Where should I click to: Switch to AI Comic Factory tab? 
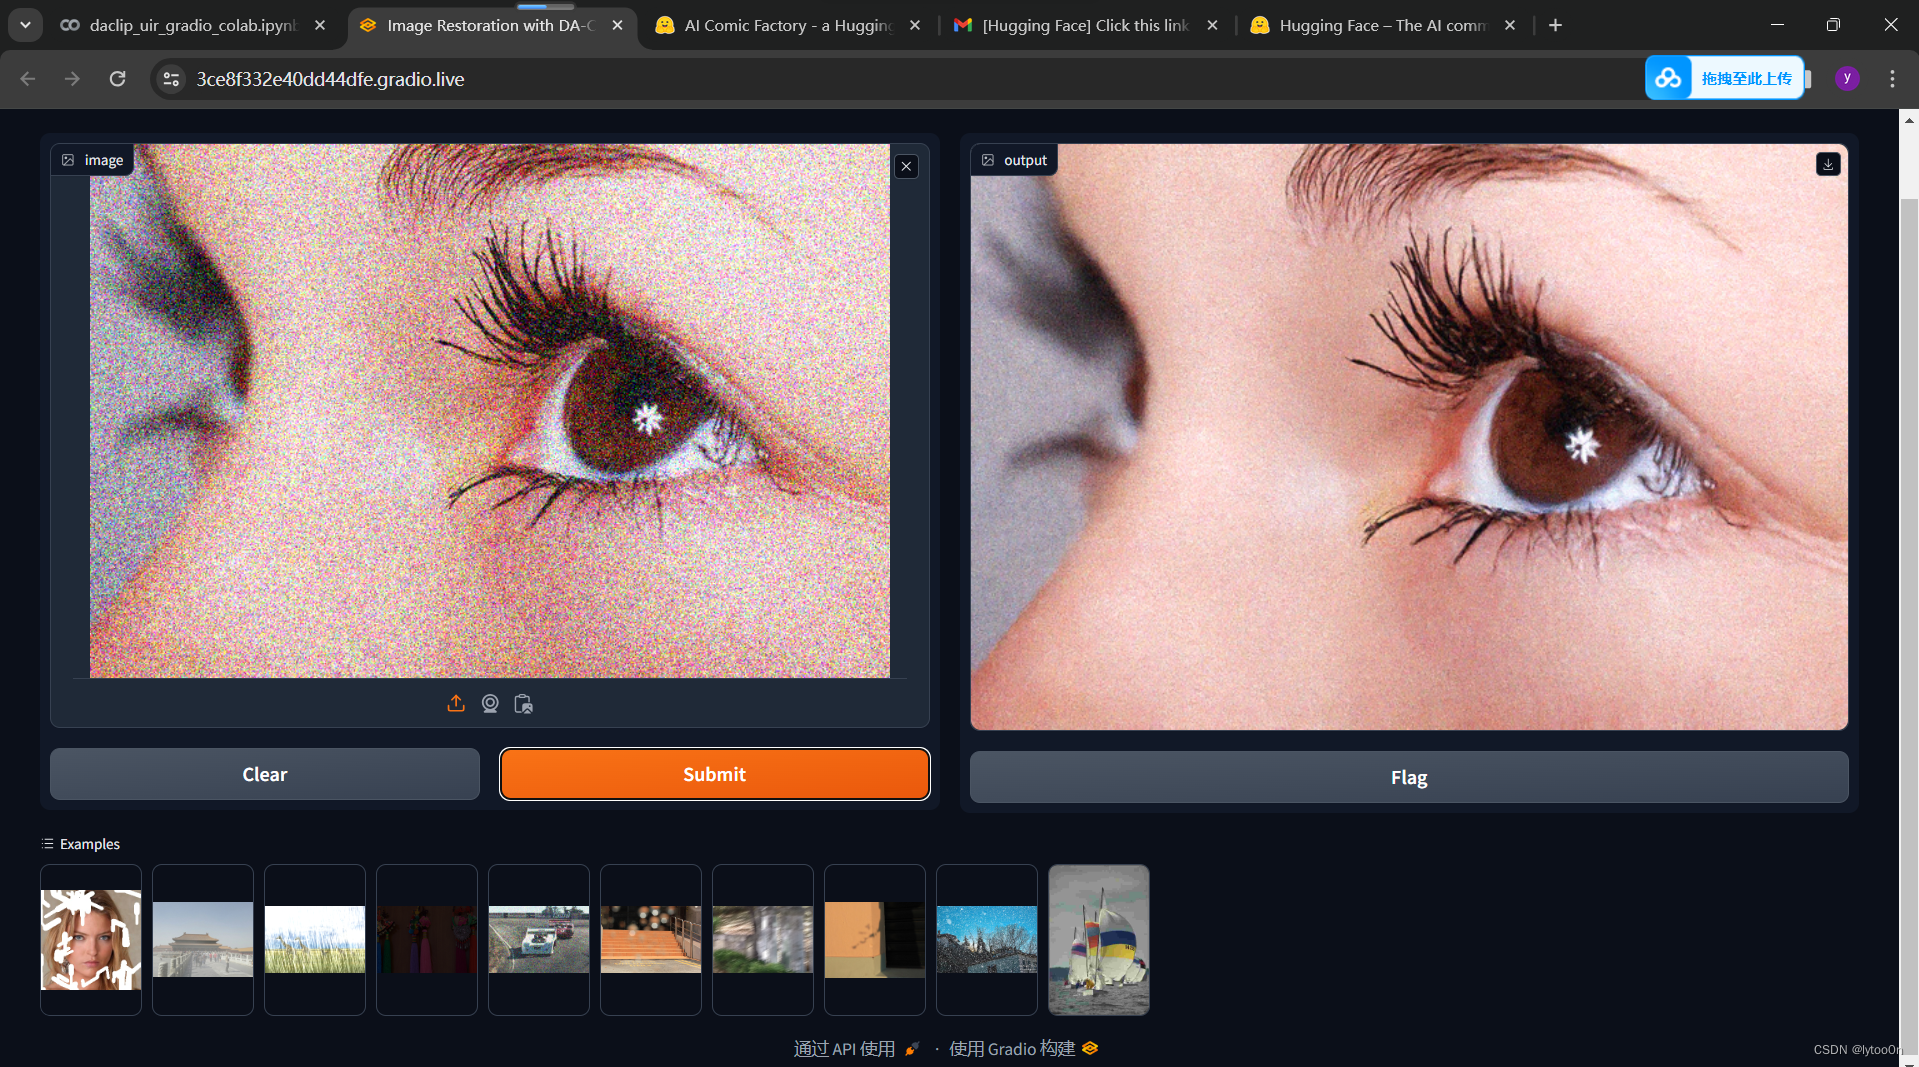(788, 25)
